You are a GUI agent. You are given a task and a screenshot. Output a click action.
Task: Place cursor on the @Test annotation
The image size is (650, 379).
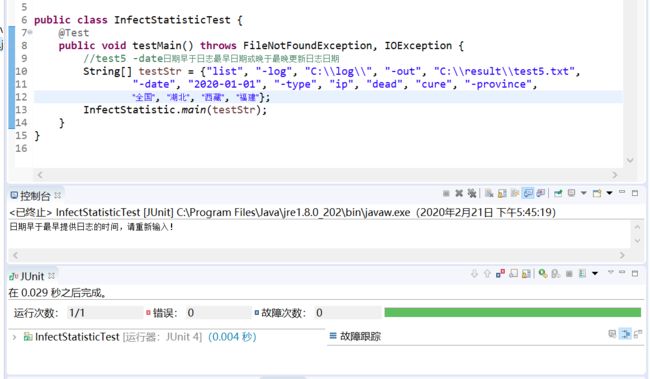tap(74, 33)
